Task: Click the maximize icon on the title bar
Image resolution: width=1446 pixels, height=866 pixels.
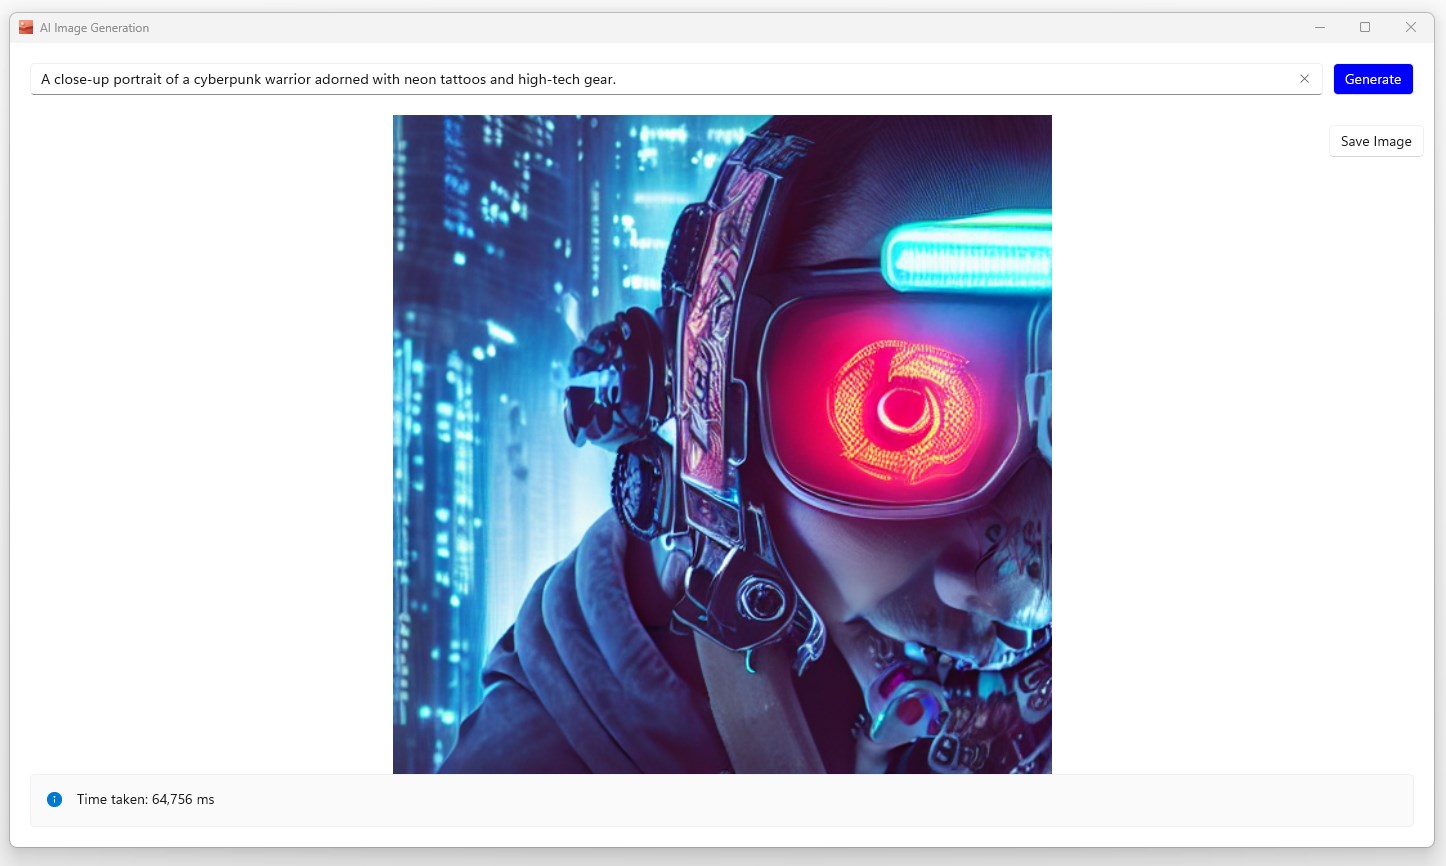Action: (x=1364, y=27)
